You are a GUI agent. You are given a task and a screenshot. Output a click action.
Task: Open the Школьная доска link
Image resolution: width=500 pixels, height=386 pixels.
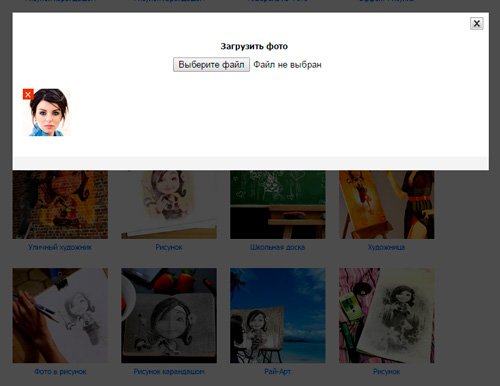pyautogui.click(x=278, y=247)
